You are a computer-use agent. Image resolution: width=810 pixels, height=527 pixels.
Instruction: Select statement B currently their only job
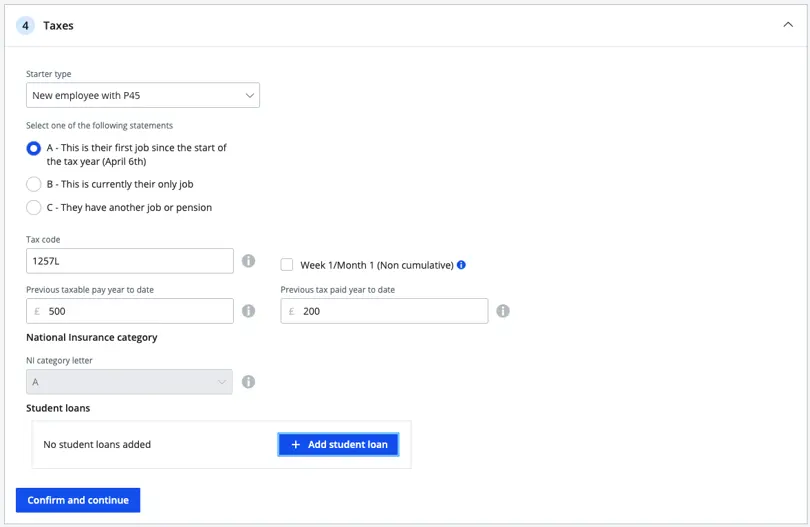point(34,184)
